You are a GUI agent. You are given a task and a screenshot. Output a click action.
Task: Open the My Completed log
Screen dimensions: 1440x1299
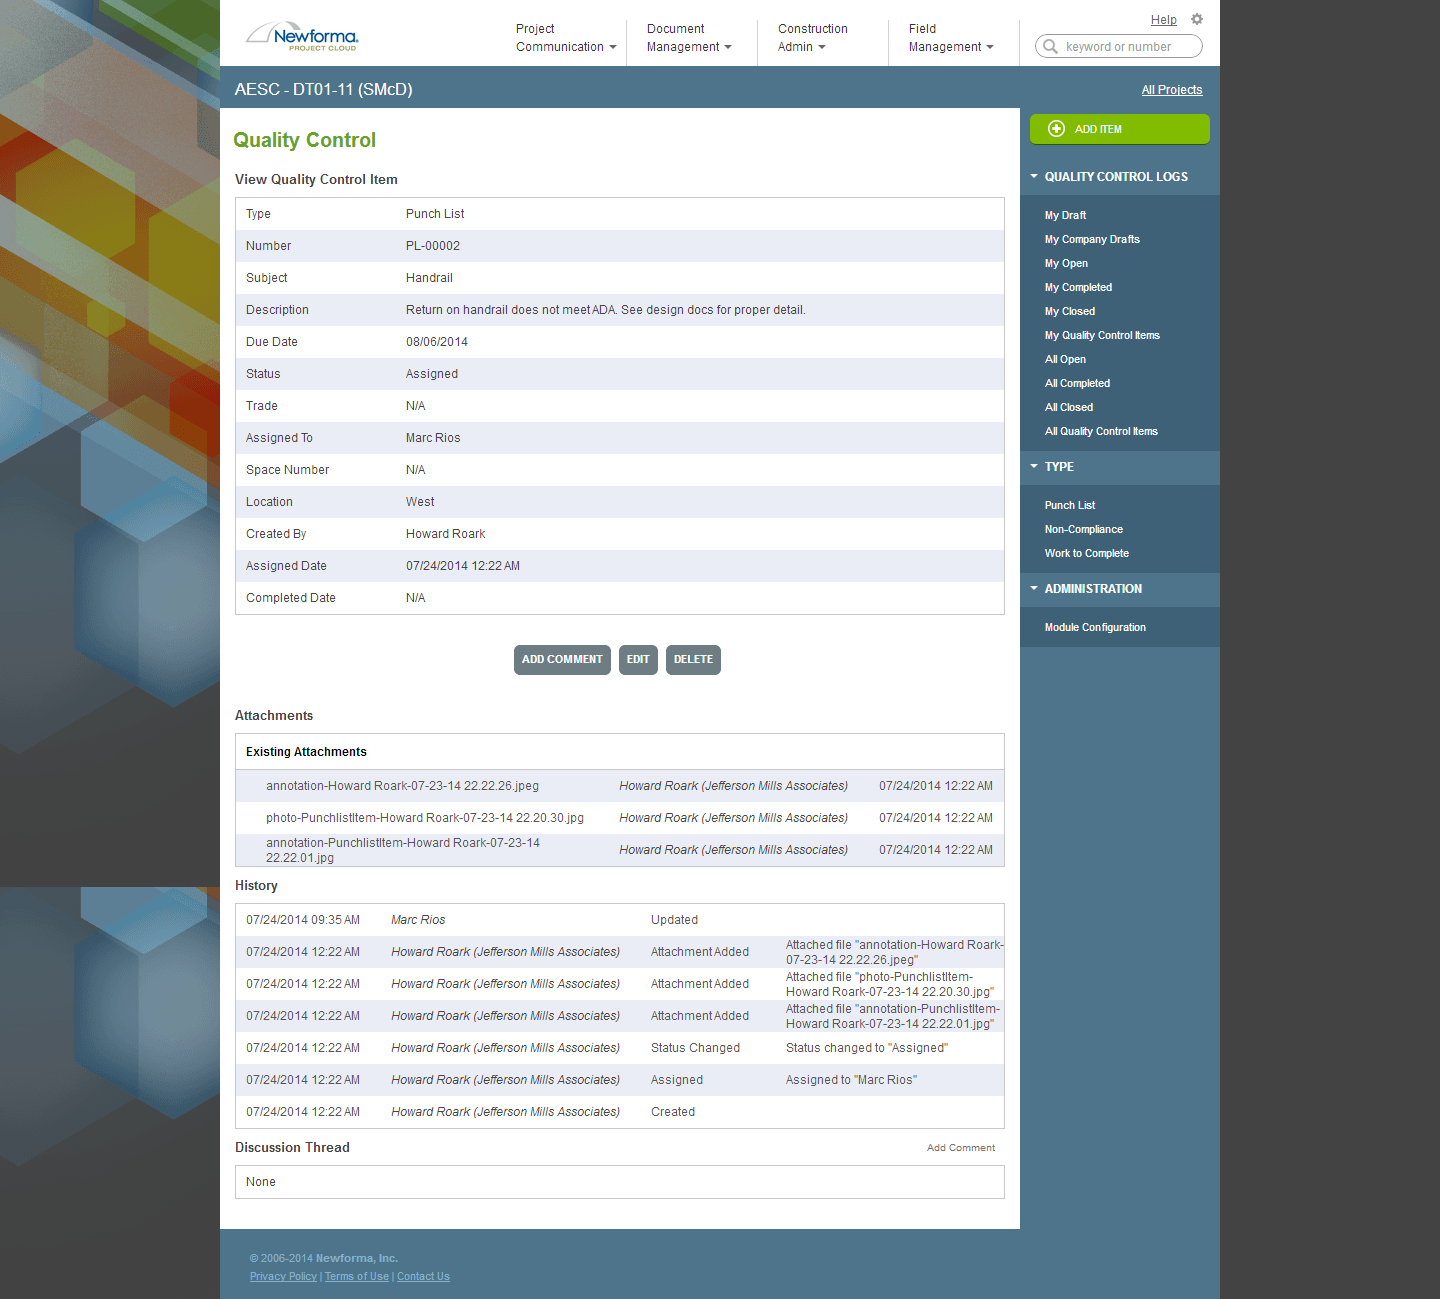pyautogui.click(x=1078, y=287)
